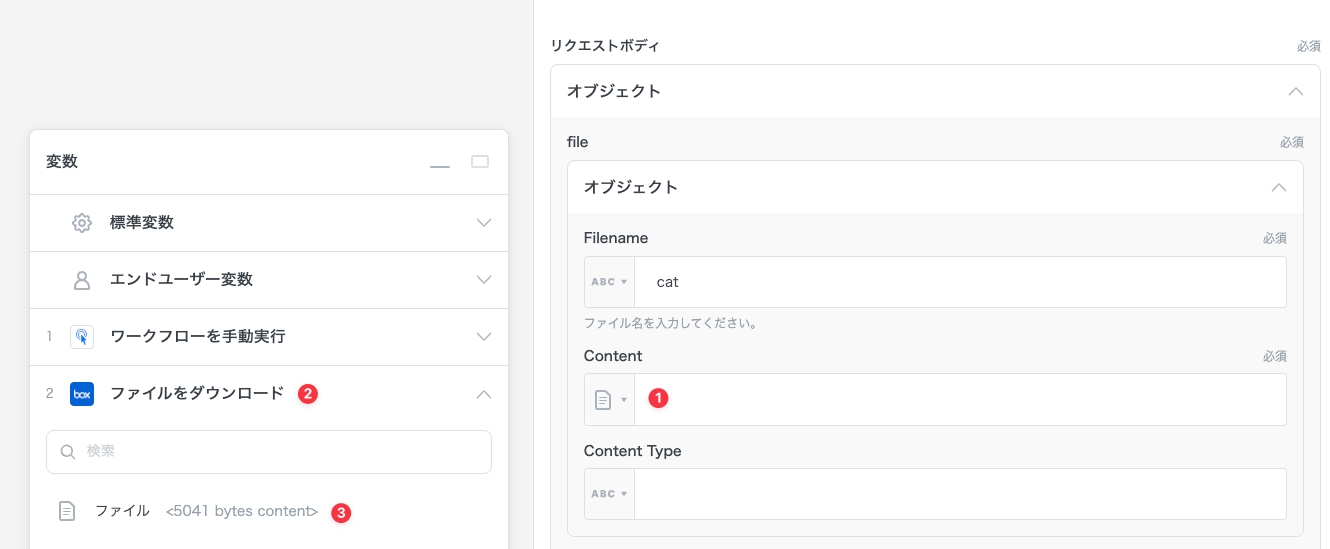
Task: Open Filename field type dropdown
Action: click(x=609, y=282)
